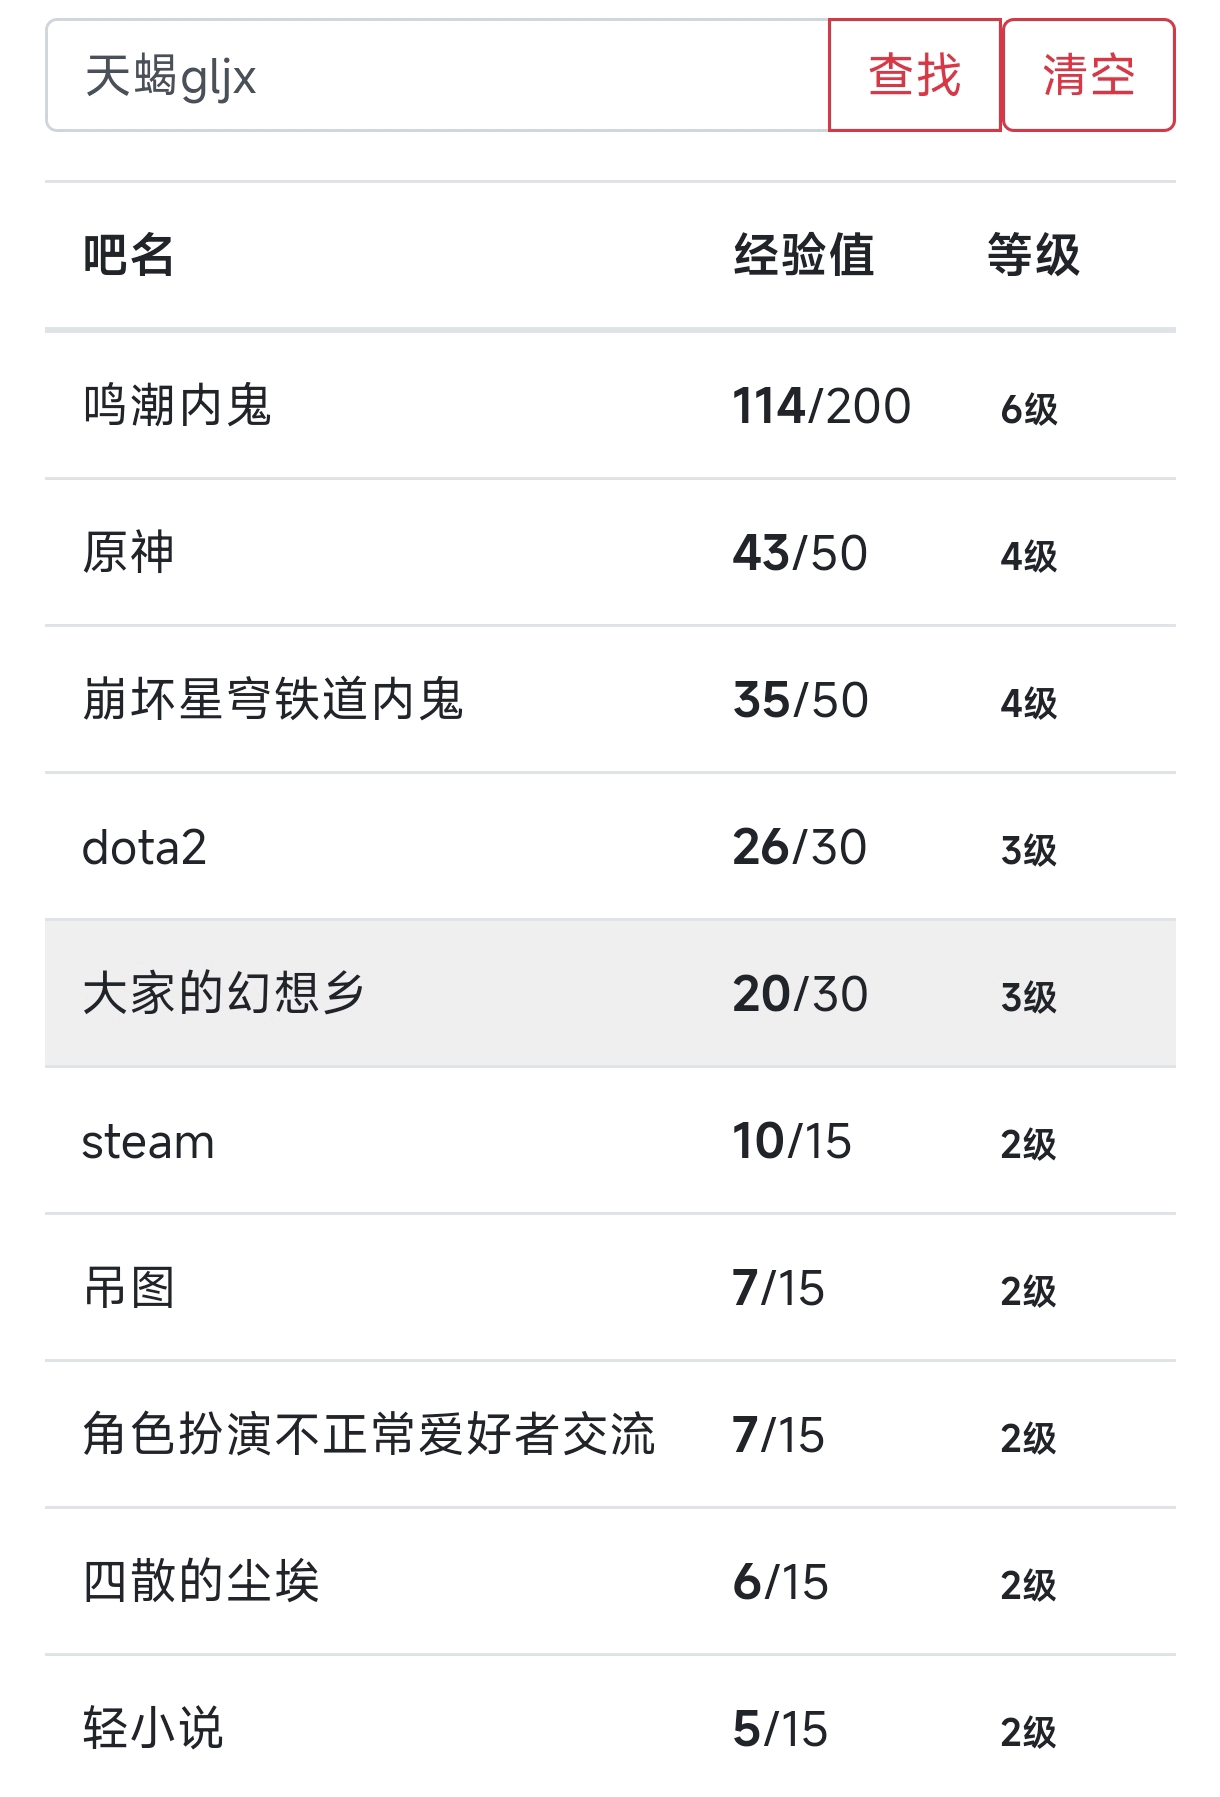Select the 崩坏星穹铁道内鬼 row
Viewport: 1220px width, 1797px height.
coord(610,700)
